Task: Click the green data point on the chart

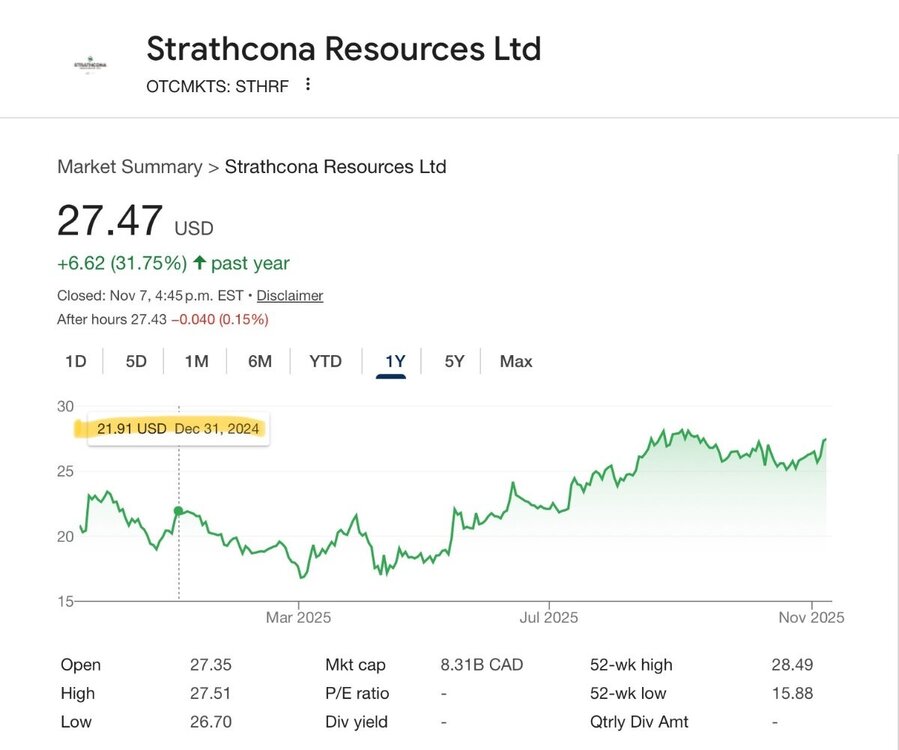Action: coord(178,510)
